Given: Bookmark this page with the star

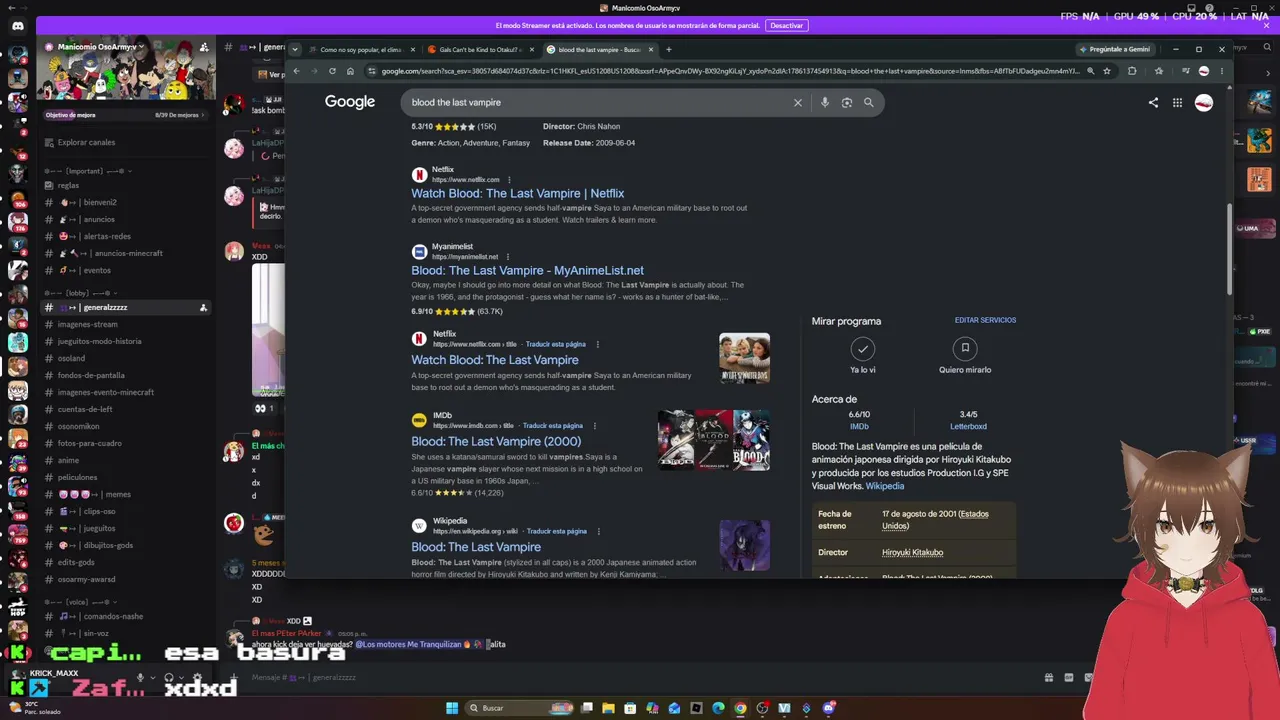Looking at the screenshot, I should pos(1107,71).
